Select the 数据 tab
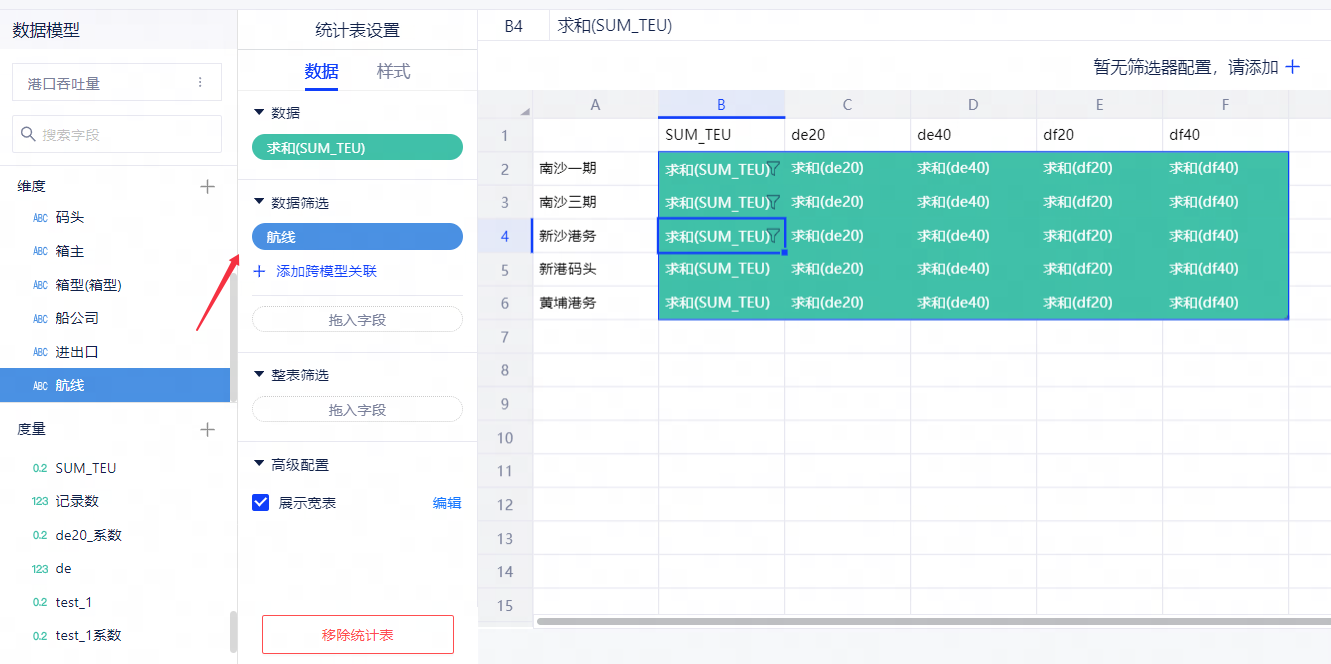 321,71
